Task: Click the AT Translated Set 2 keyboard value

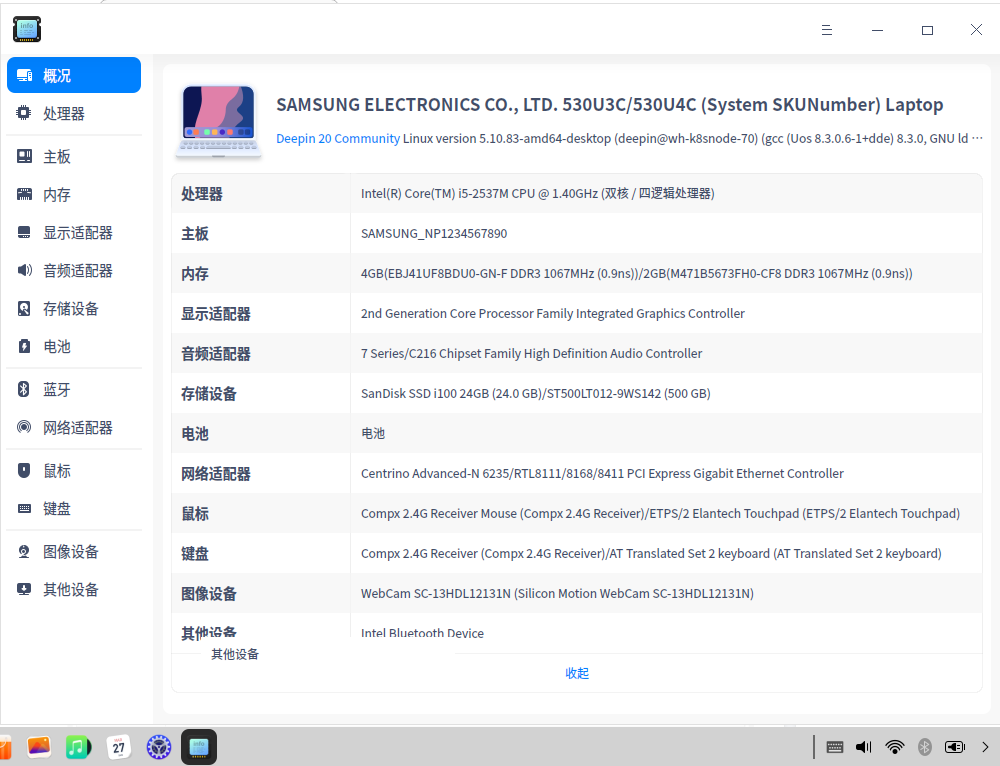Action: tap(651, 554)
